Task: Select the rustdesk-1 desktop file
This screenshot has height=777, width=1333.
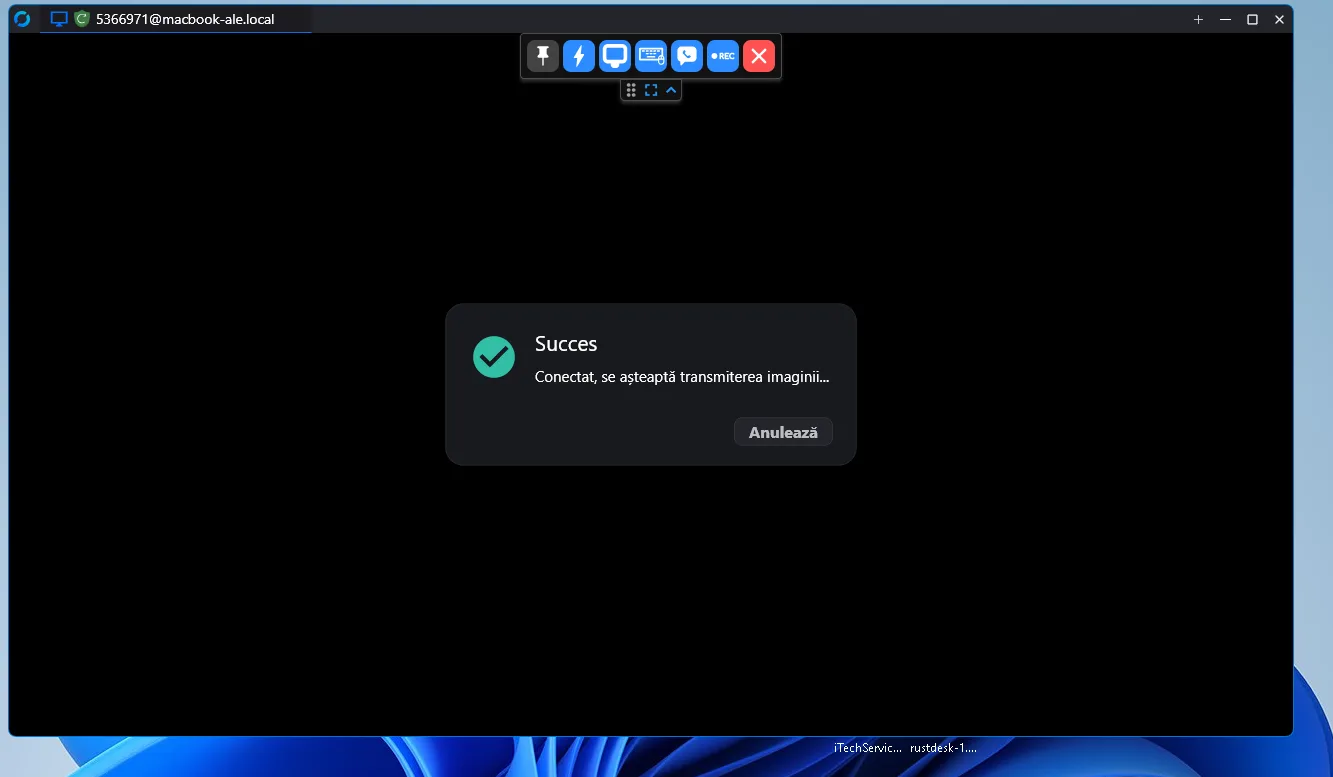Action: pyautogui.click(x=943, y=747)
